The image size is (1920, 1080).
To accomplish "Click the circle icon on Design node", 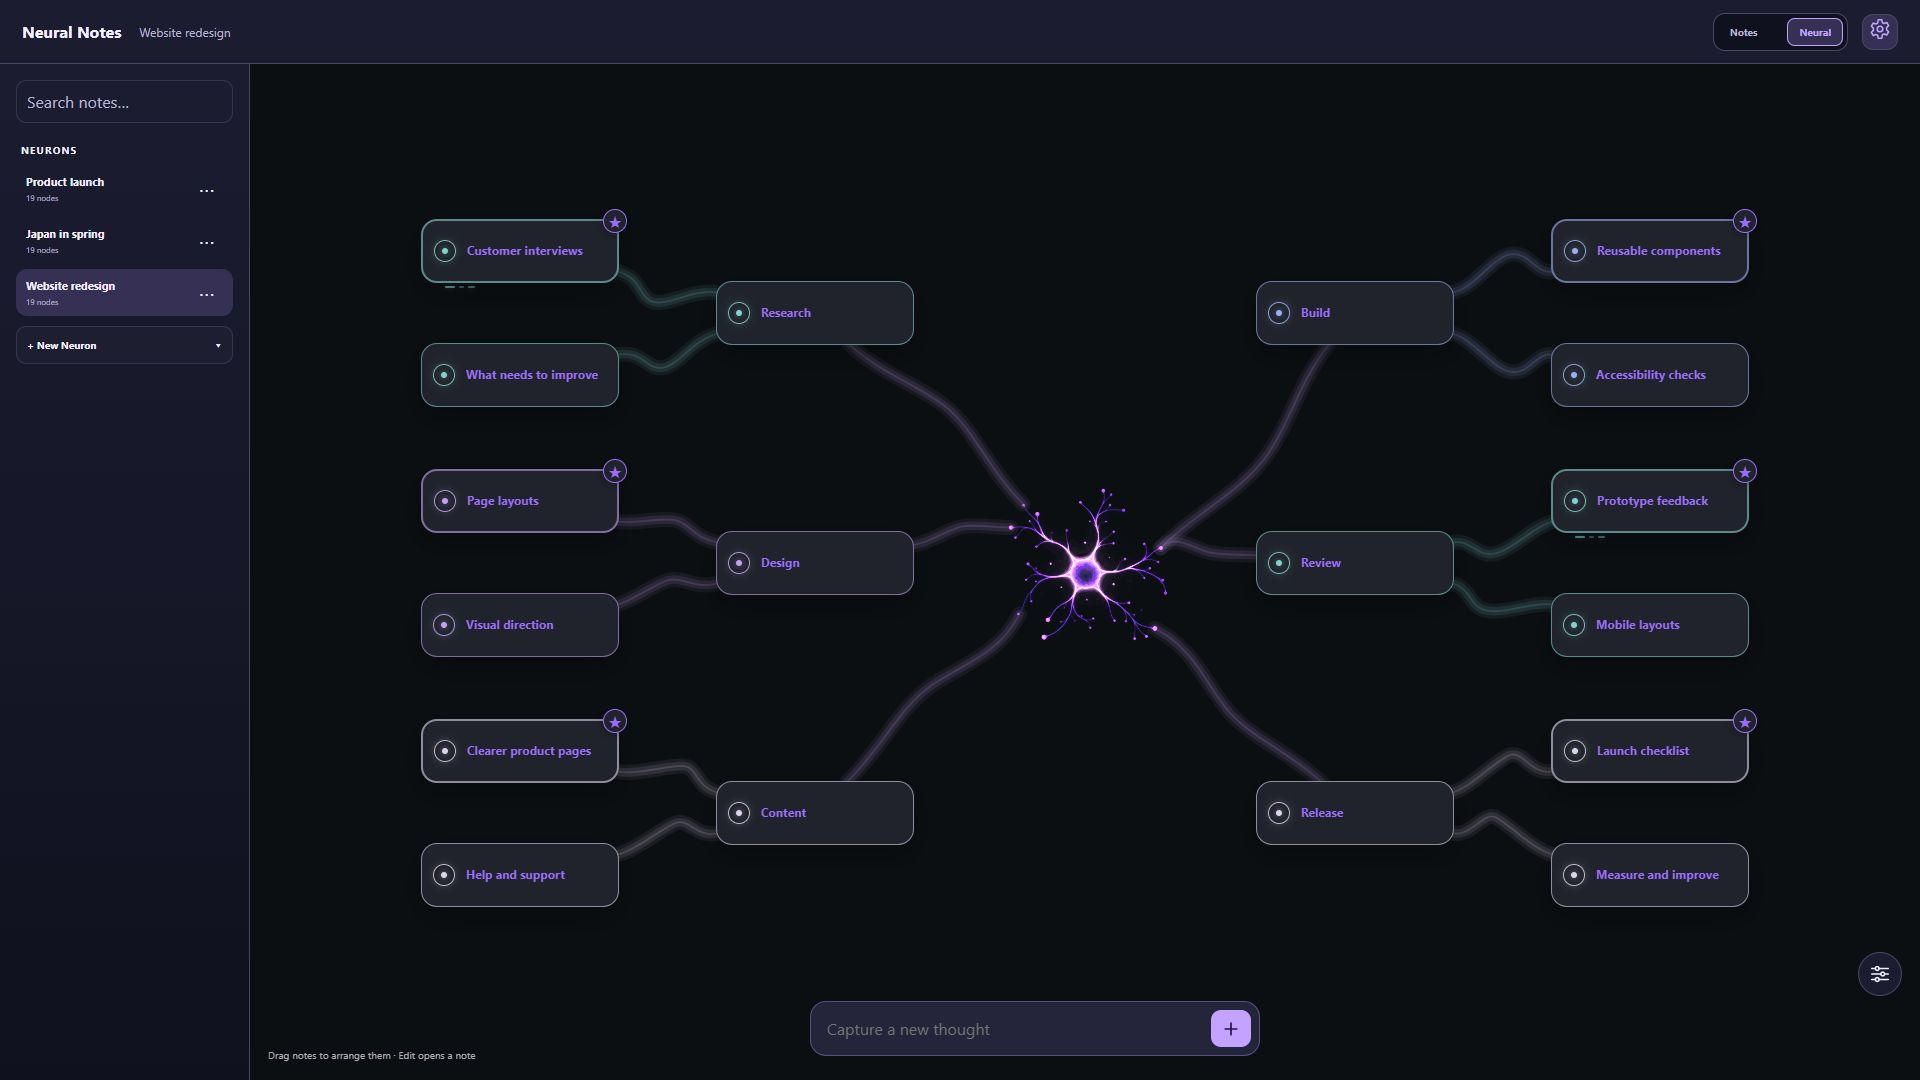I will [739, 563].
